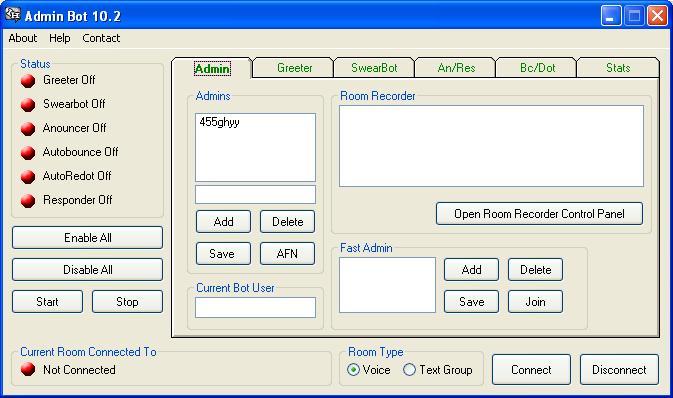Click the Start button
Viewport: 673px width, 398px height.
point(47,302)
